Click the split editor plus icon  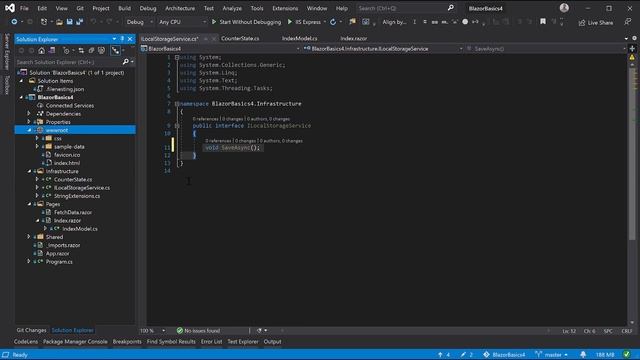tap(632, 49)
